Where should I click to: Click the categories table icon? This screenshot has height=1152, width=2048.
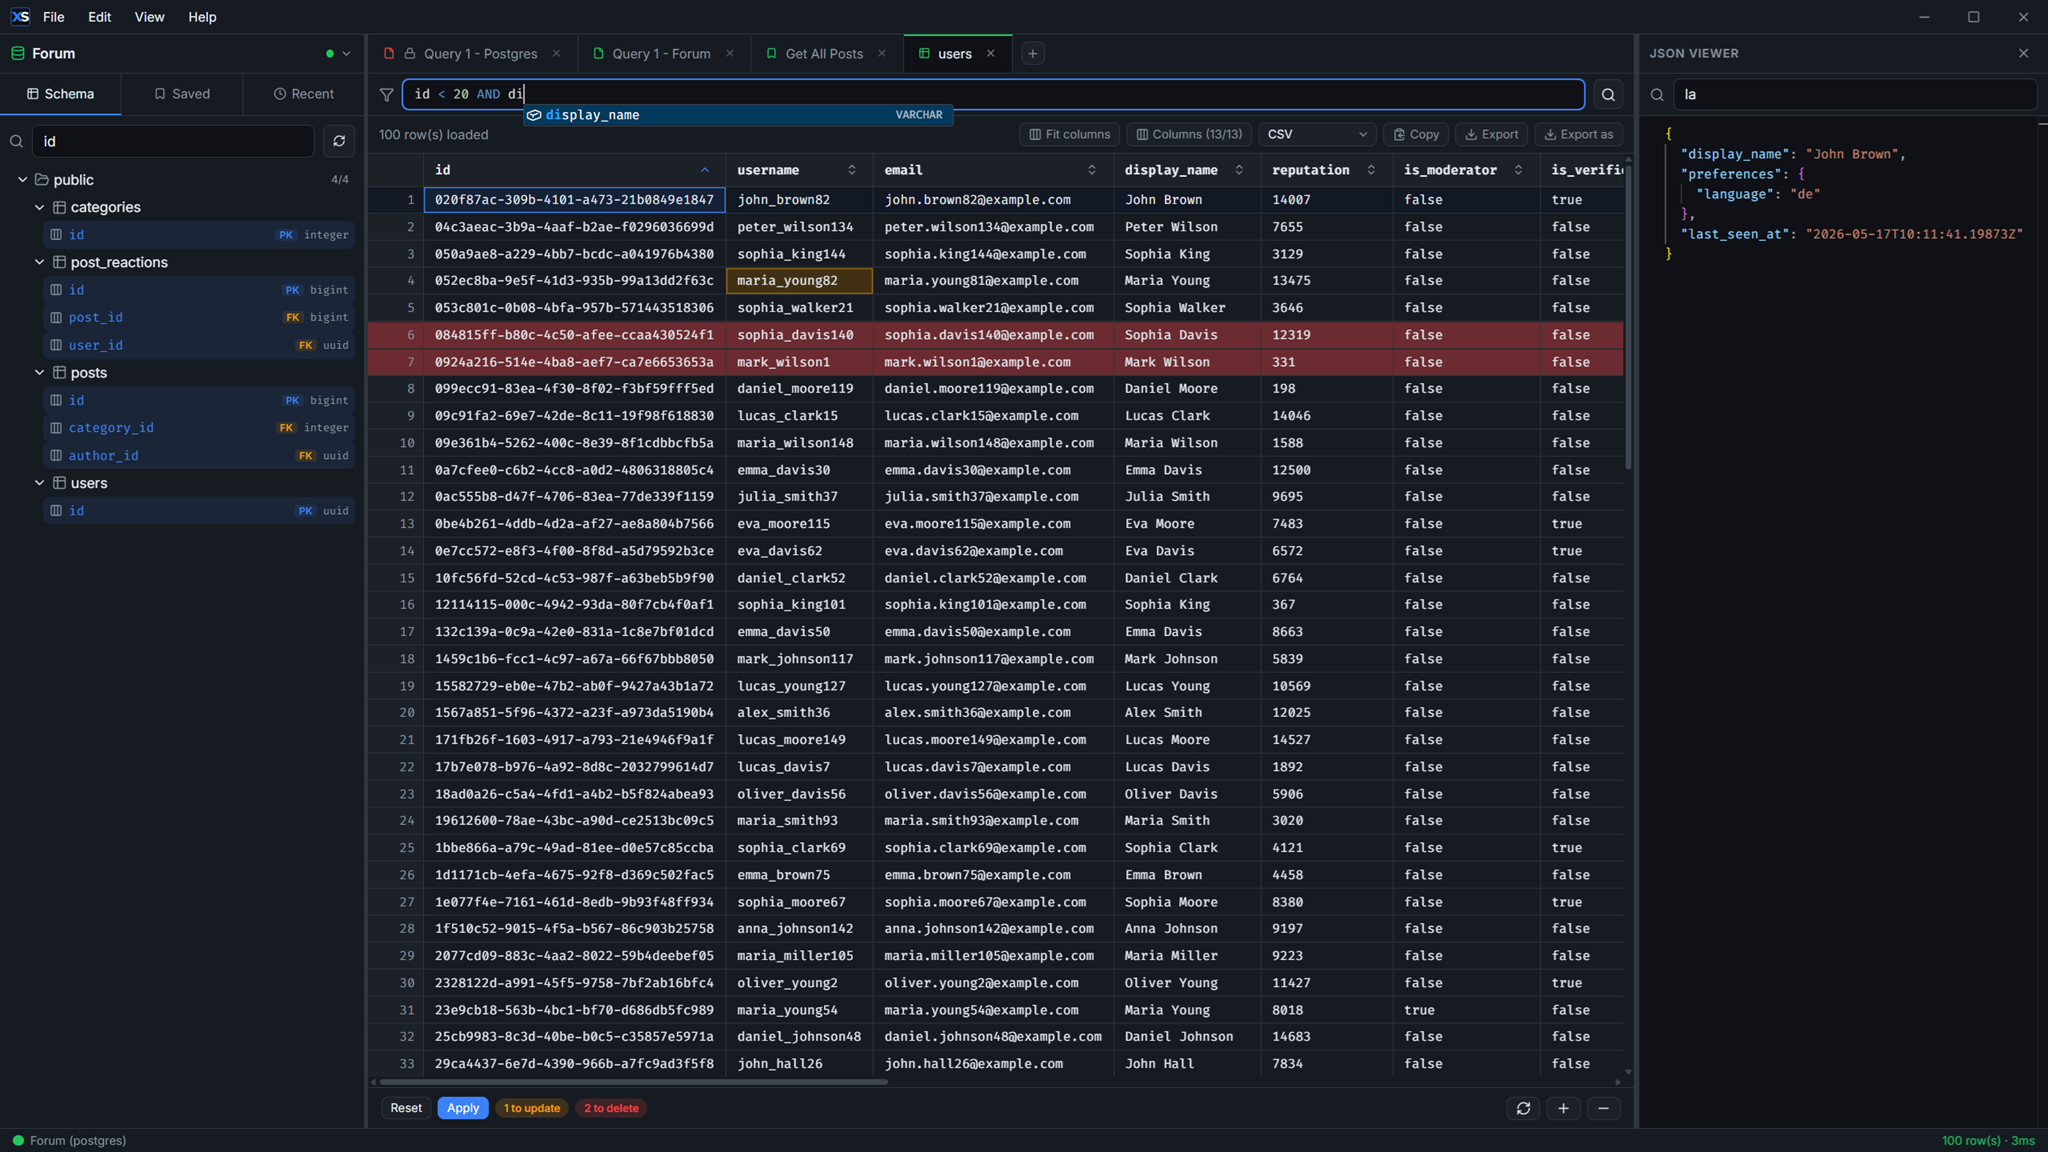59,207
